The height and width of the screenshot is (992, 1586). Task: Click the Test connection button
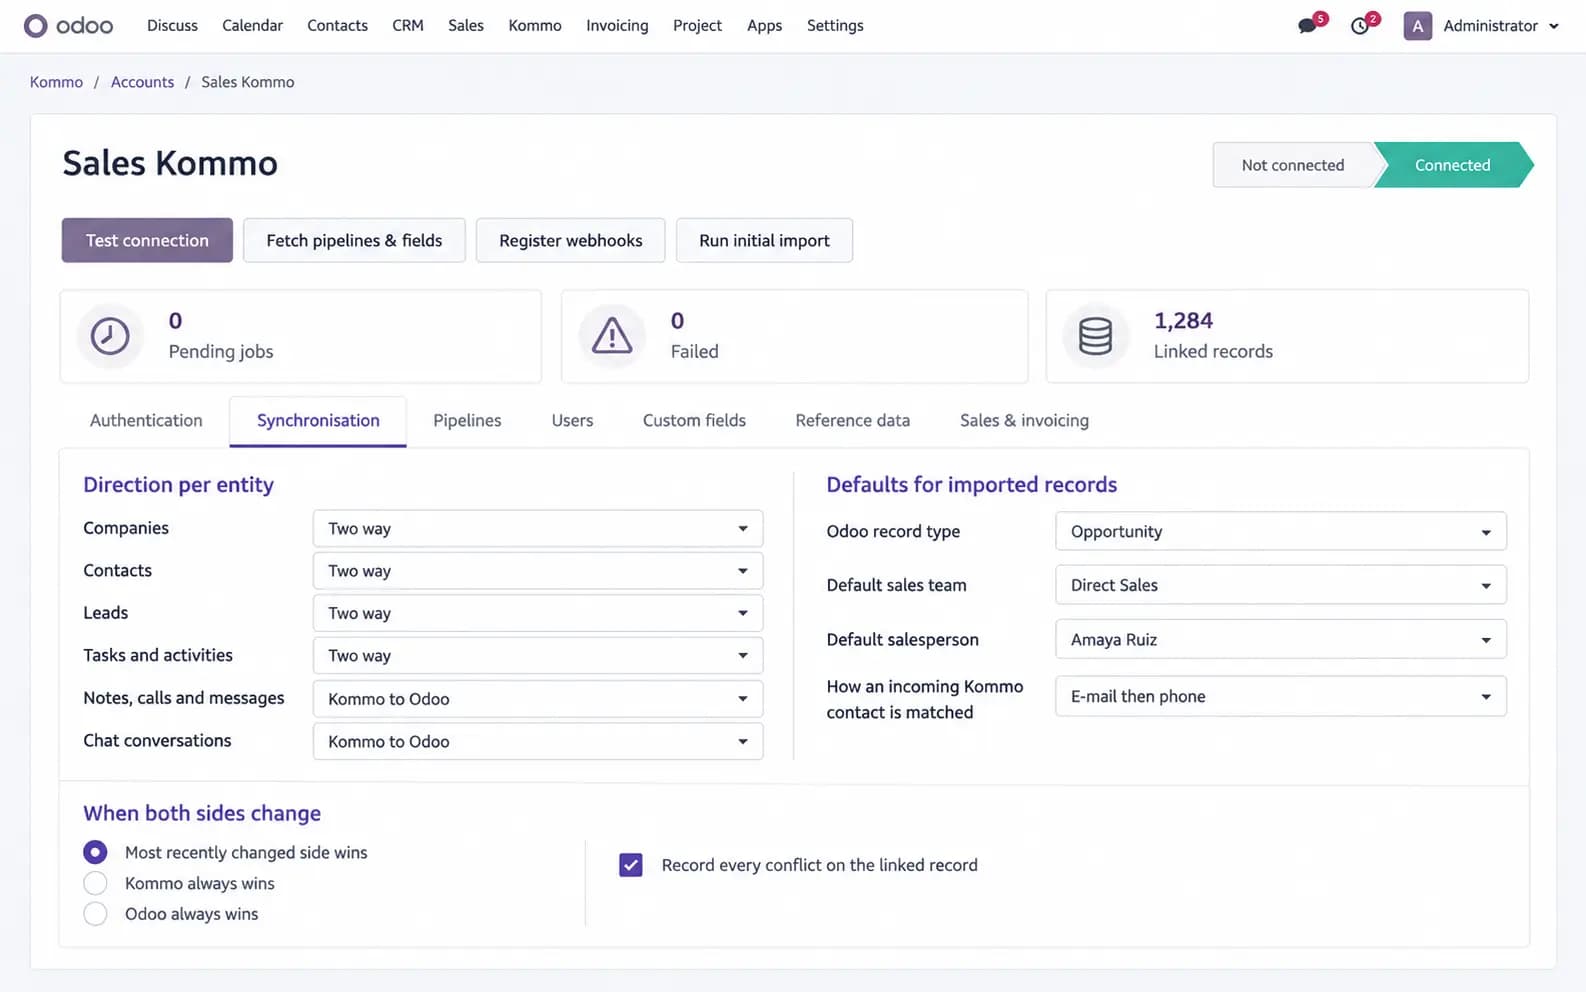coord(147,240)
